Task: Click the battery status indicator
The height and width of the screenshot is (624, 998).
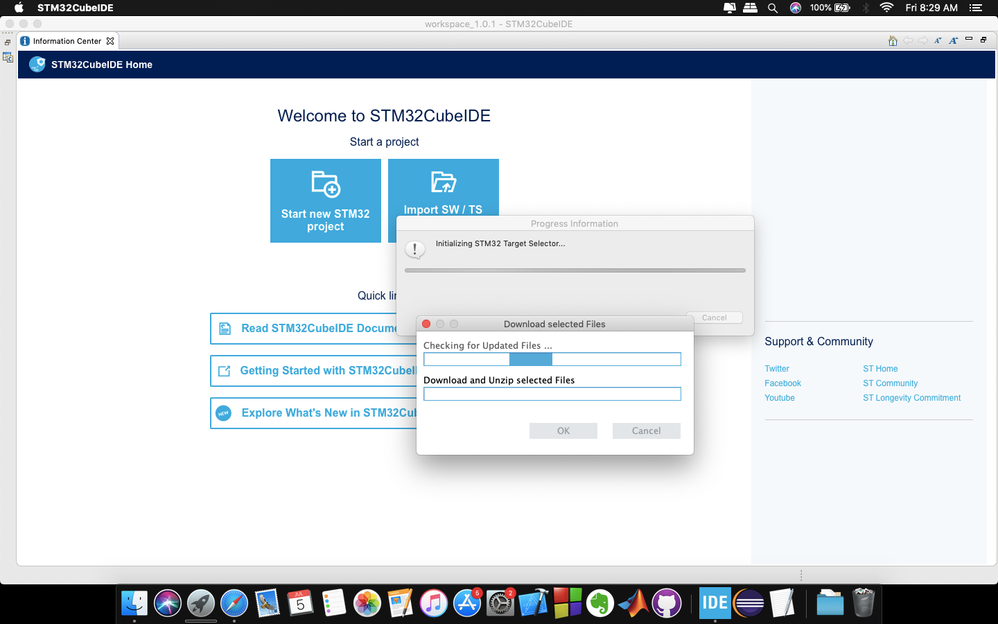Action: click(x=830, y=8)
